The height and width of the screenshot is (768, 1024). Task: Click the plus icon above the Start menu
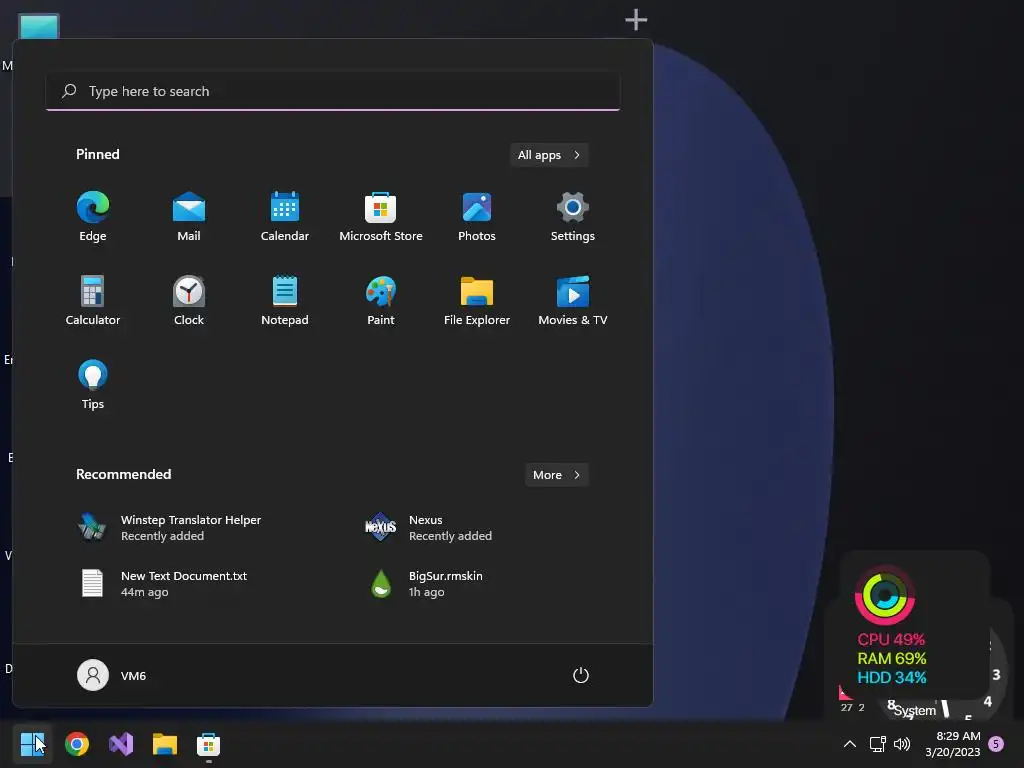tap(636, 20)
